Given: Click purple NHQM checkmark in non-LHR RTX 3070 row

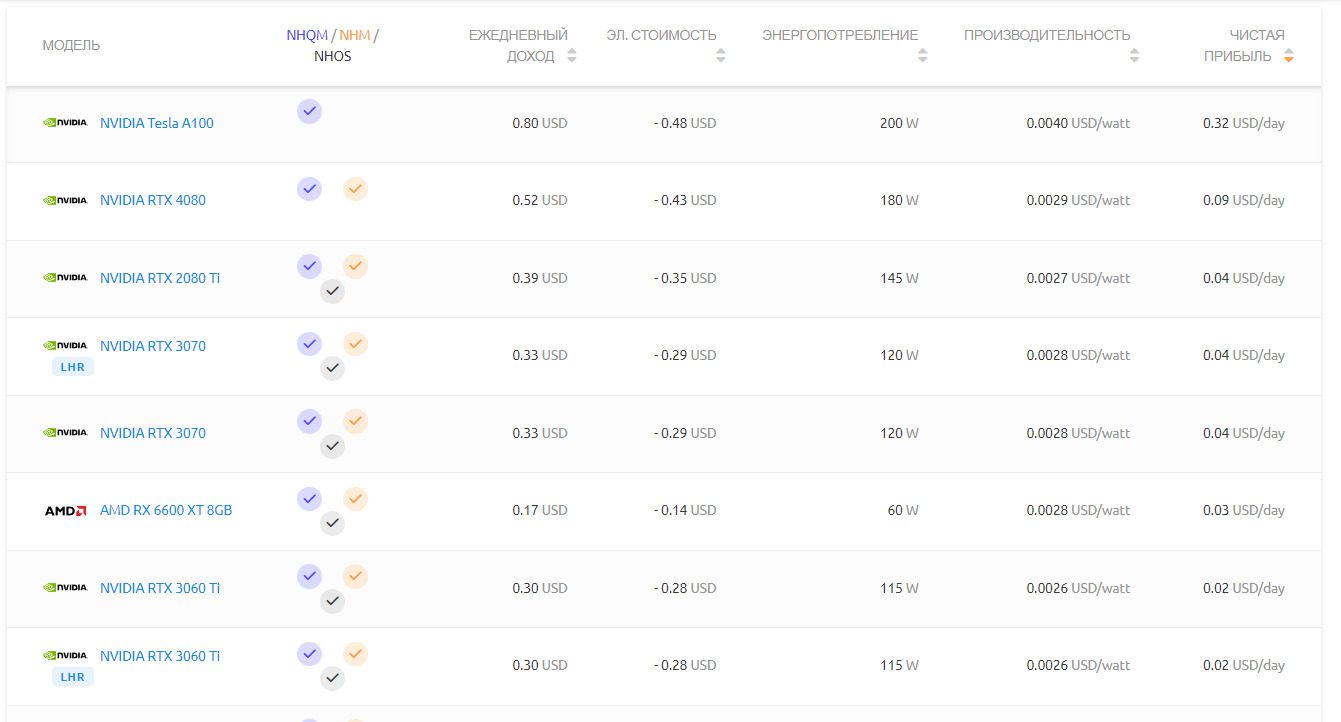Looking at the screenshot, I should click(310, 421).
